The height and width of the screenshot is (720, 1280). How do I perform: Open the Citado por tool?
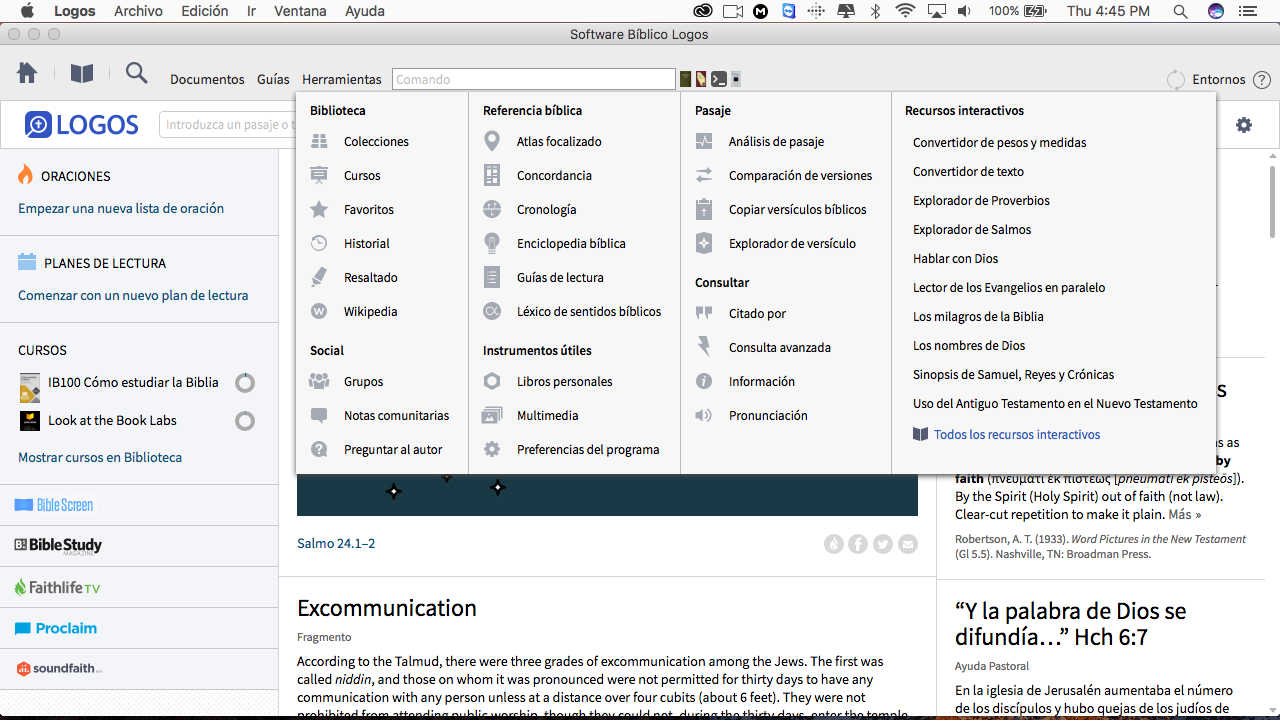point(757,314)
